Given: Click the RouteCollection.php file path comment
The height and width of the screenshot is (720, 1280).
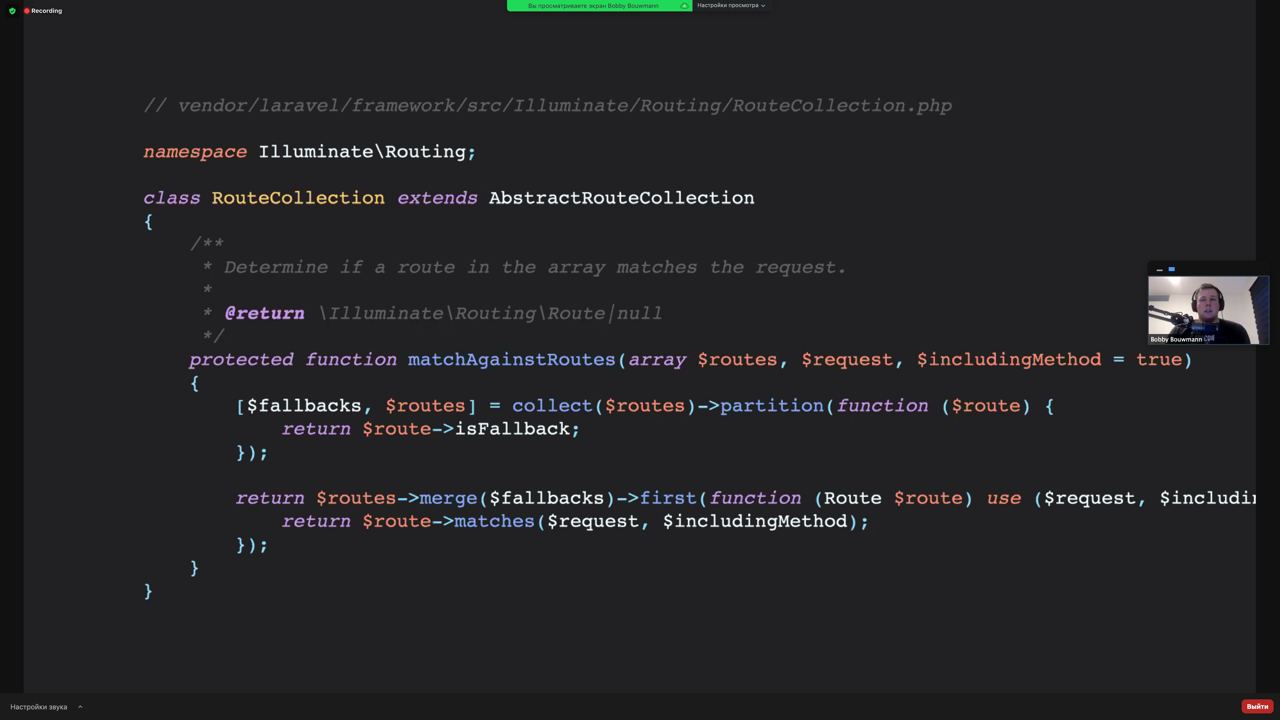Looking at the screenshot, I should tap(548, 105).
